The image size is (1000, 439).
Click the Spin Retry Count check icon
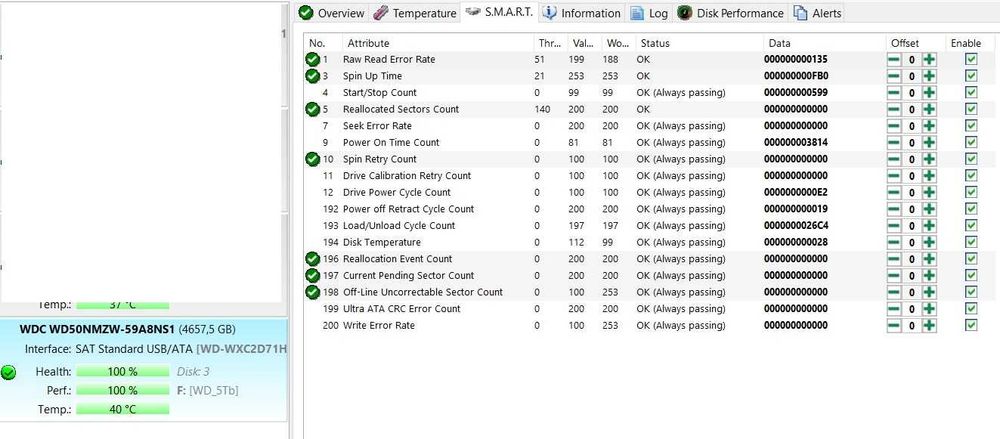pos(312,159)
